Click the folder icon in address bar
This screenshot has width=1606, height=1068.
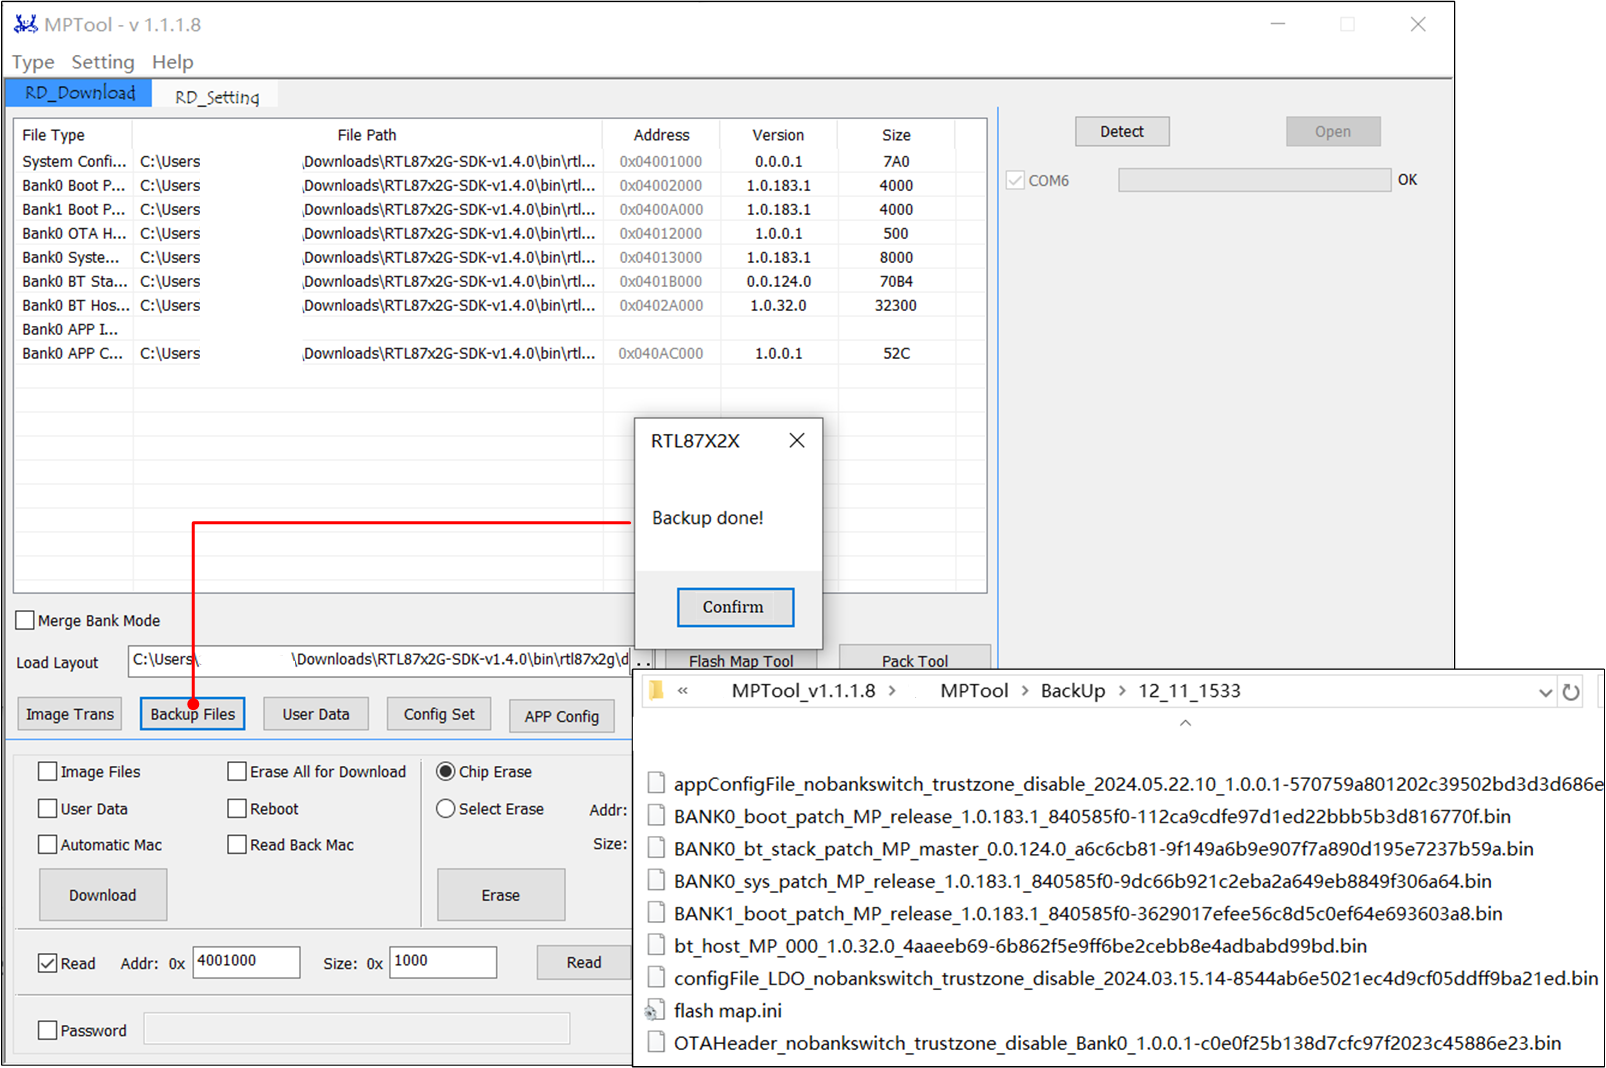(x=656, y=691)
